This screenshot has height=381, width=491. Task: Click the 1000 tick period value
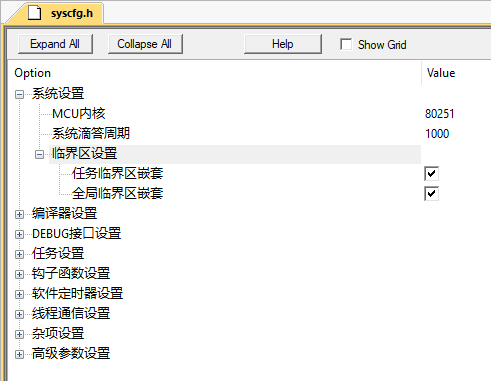[x=437, y=134]
